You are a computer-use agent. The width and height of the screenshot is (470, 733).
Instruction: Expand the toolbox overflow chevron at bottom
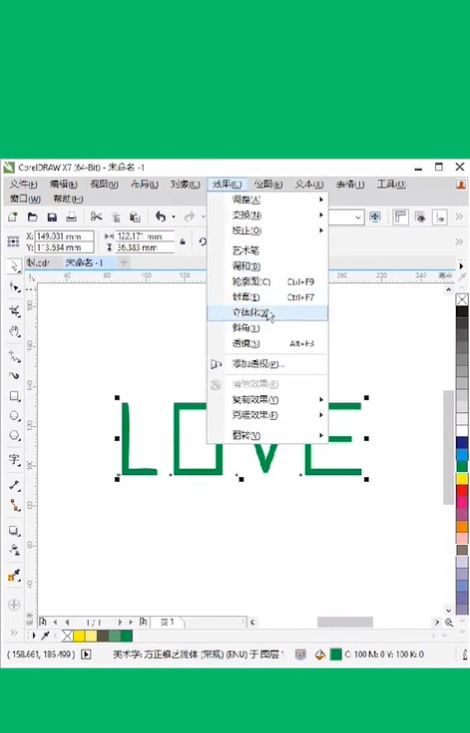click(x=14, y=632)
